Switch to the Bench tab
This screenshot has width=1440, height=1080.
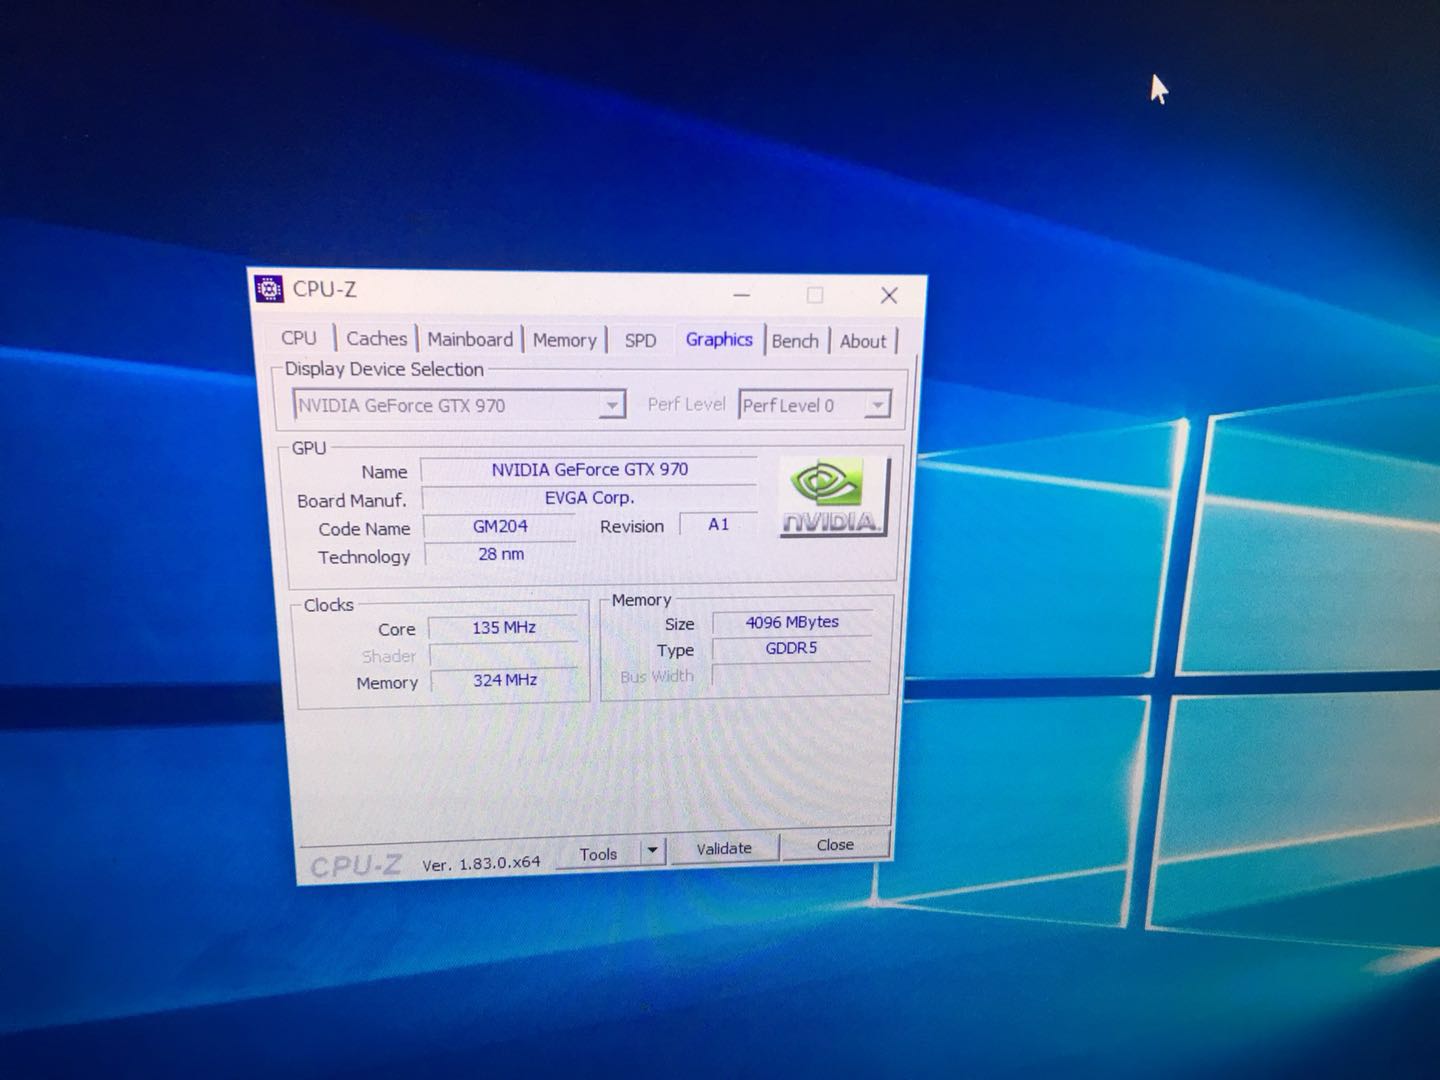795,341
